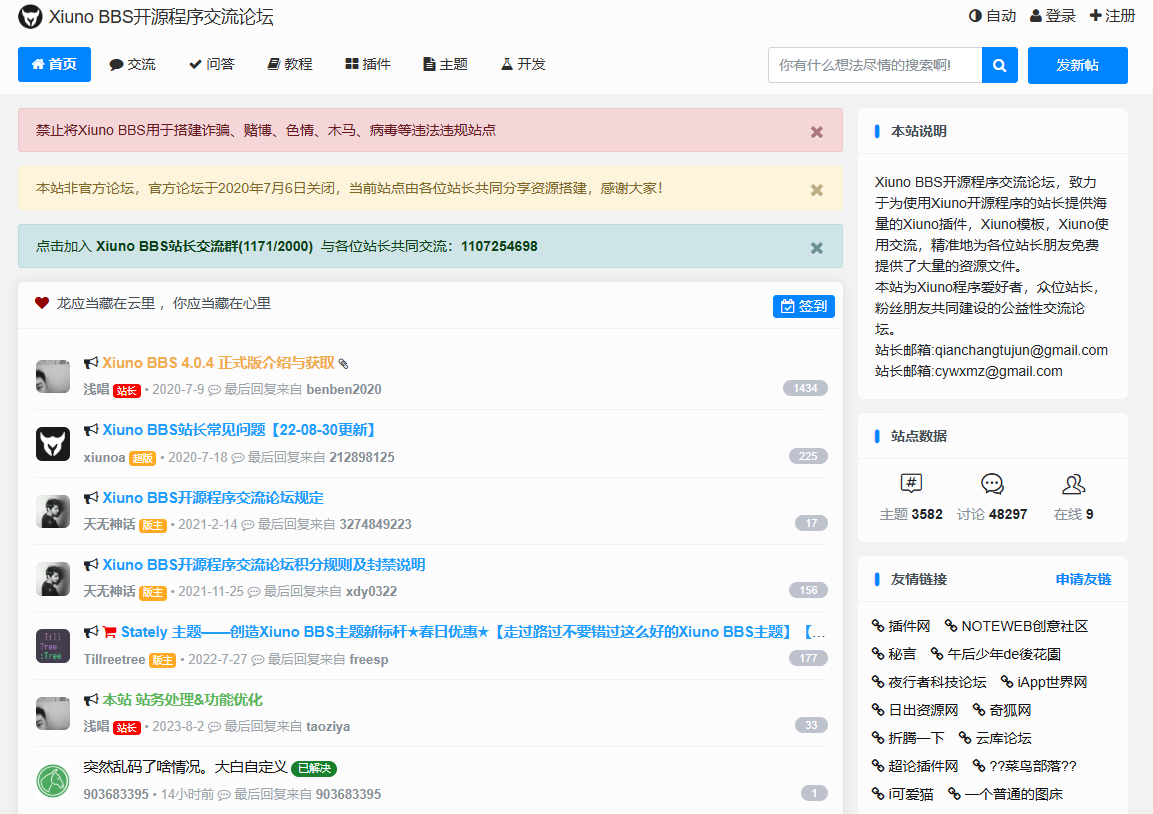Click last replier benben2020

pyautogui.click(x=343, y=390)
